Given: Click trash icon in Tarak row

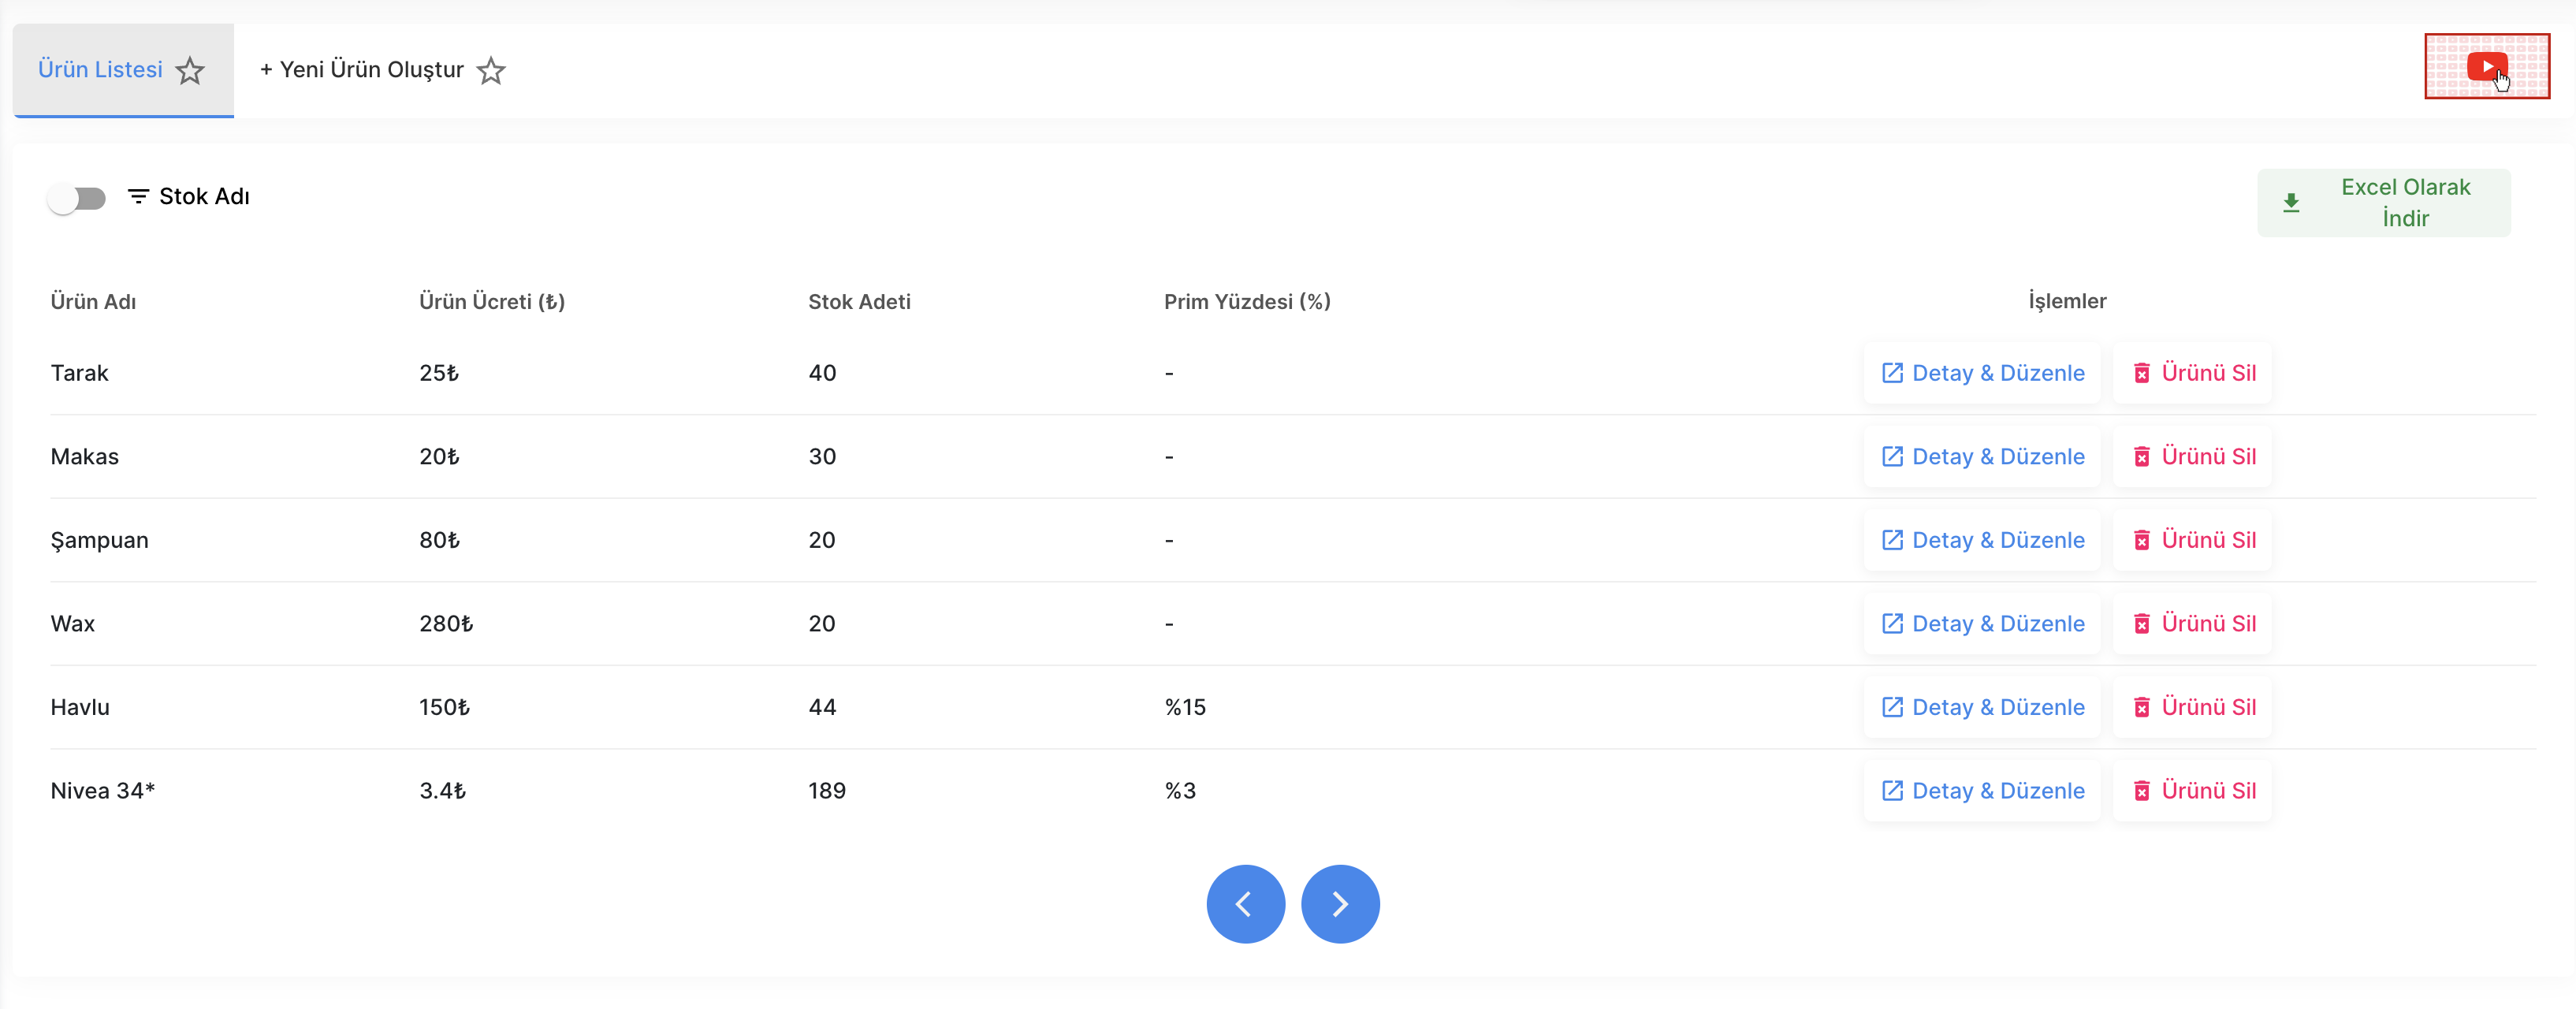Looking at the screenshot, I should [2142, 374].
